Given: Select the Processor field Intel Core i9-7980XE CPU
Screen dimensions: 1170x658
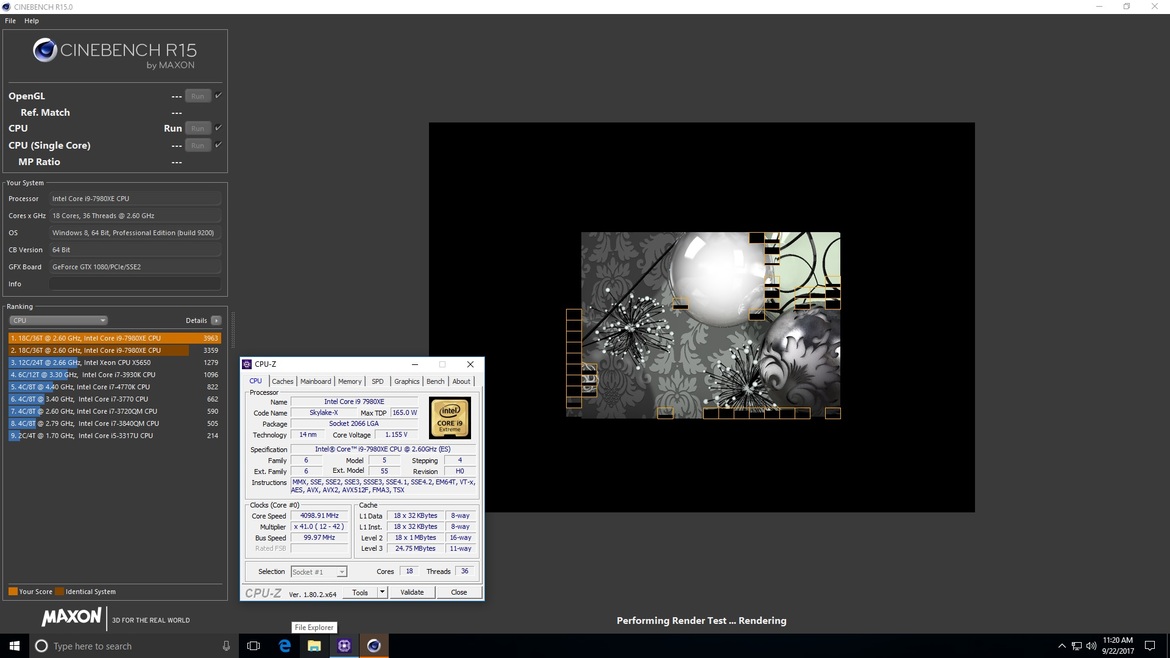Looking at the screenshot, I should point(135,198).
